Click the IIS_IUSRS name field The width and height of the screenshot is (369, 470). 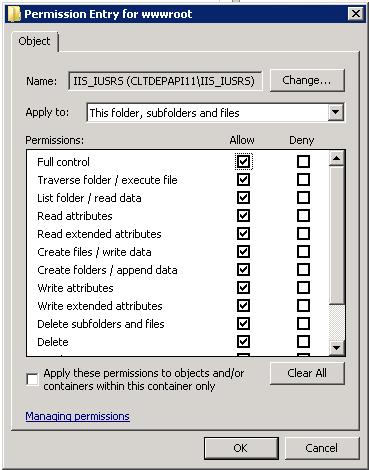coord(165,81)
